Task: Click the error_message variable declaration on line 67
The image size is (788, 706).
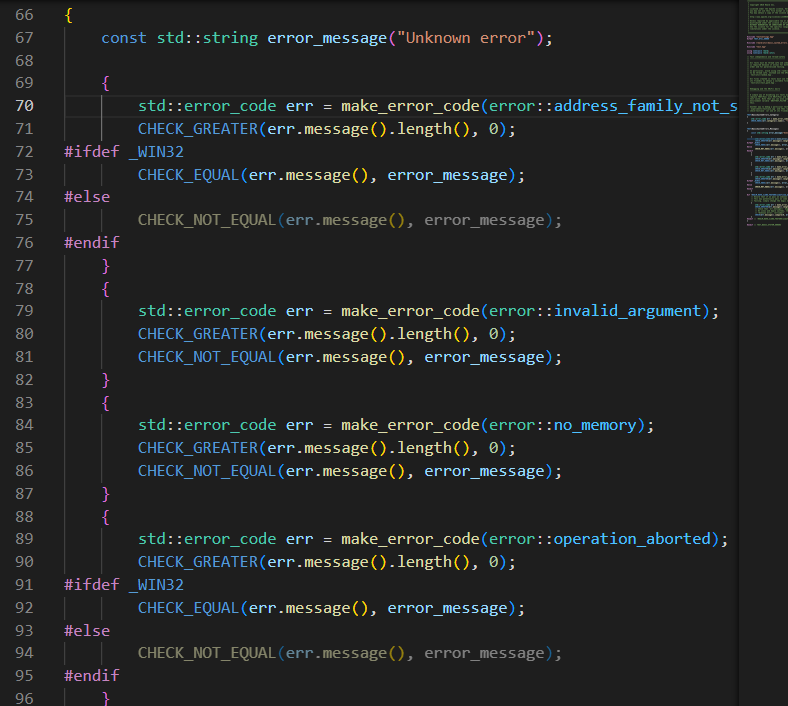Action: [327, 38]
